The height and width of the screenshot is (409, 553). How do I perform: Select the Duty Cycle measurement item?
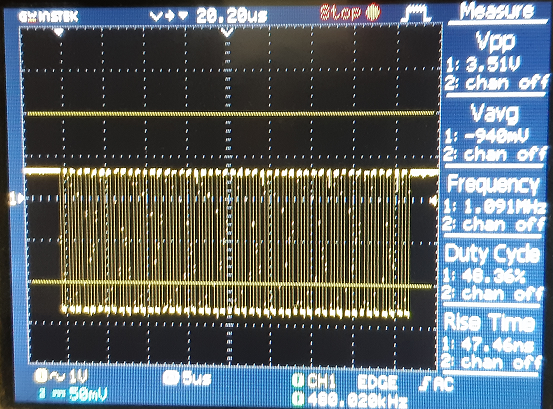(492, 253)
